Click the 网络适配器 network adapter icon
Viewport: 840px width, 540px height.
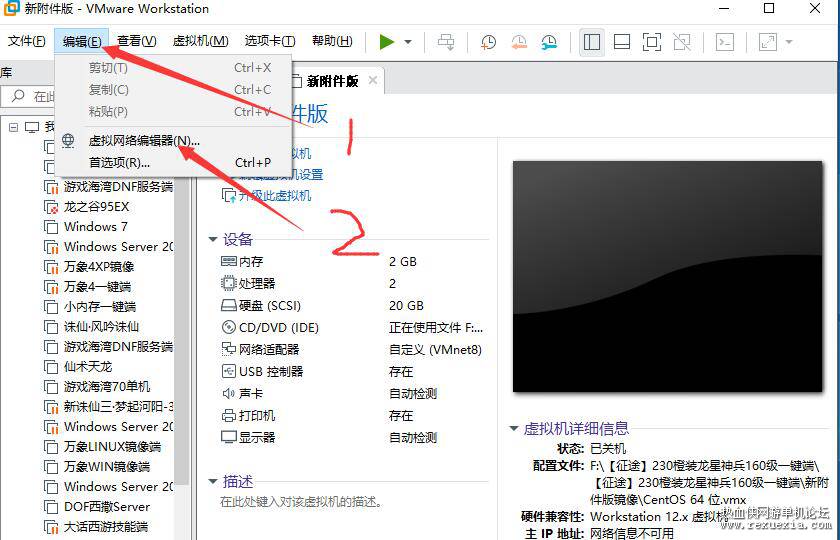[x=229, y=349]
